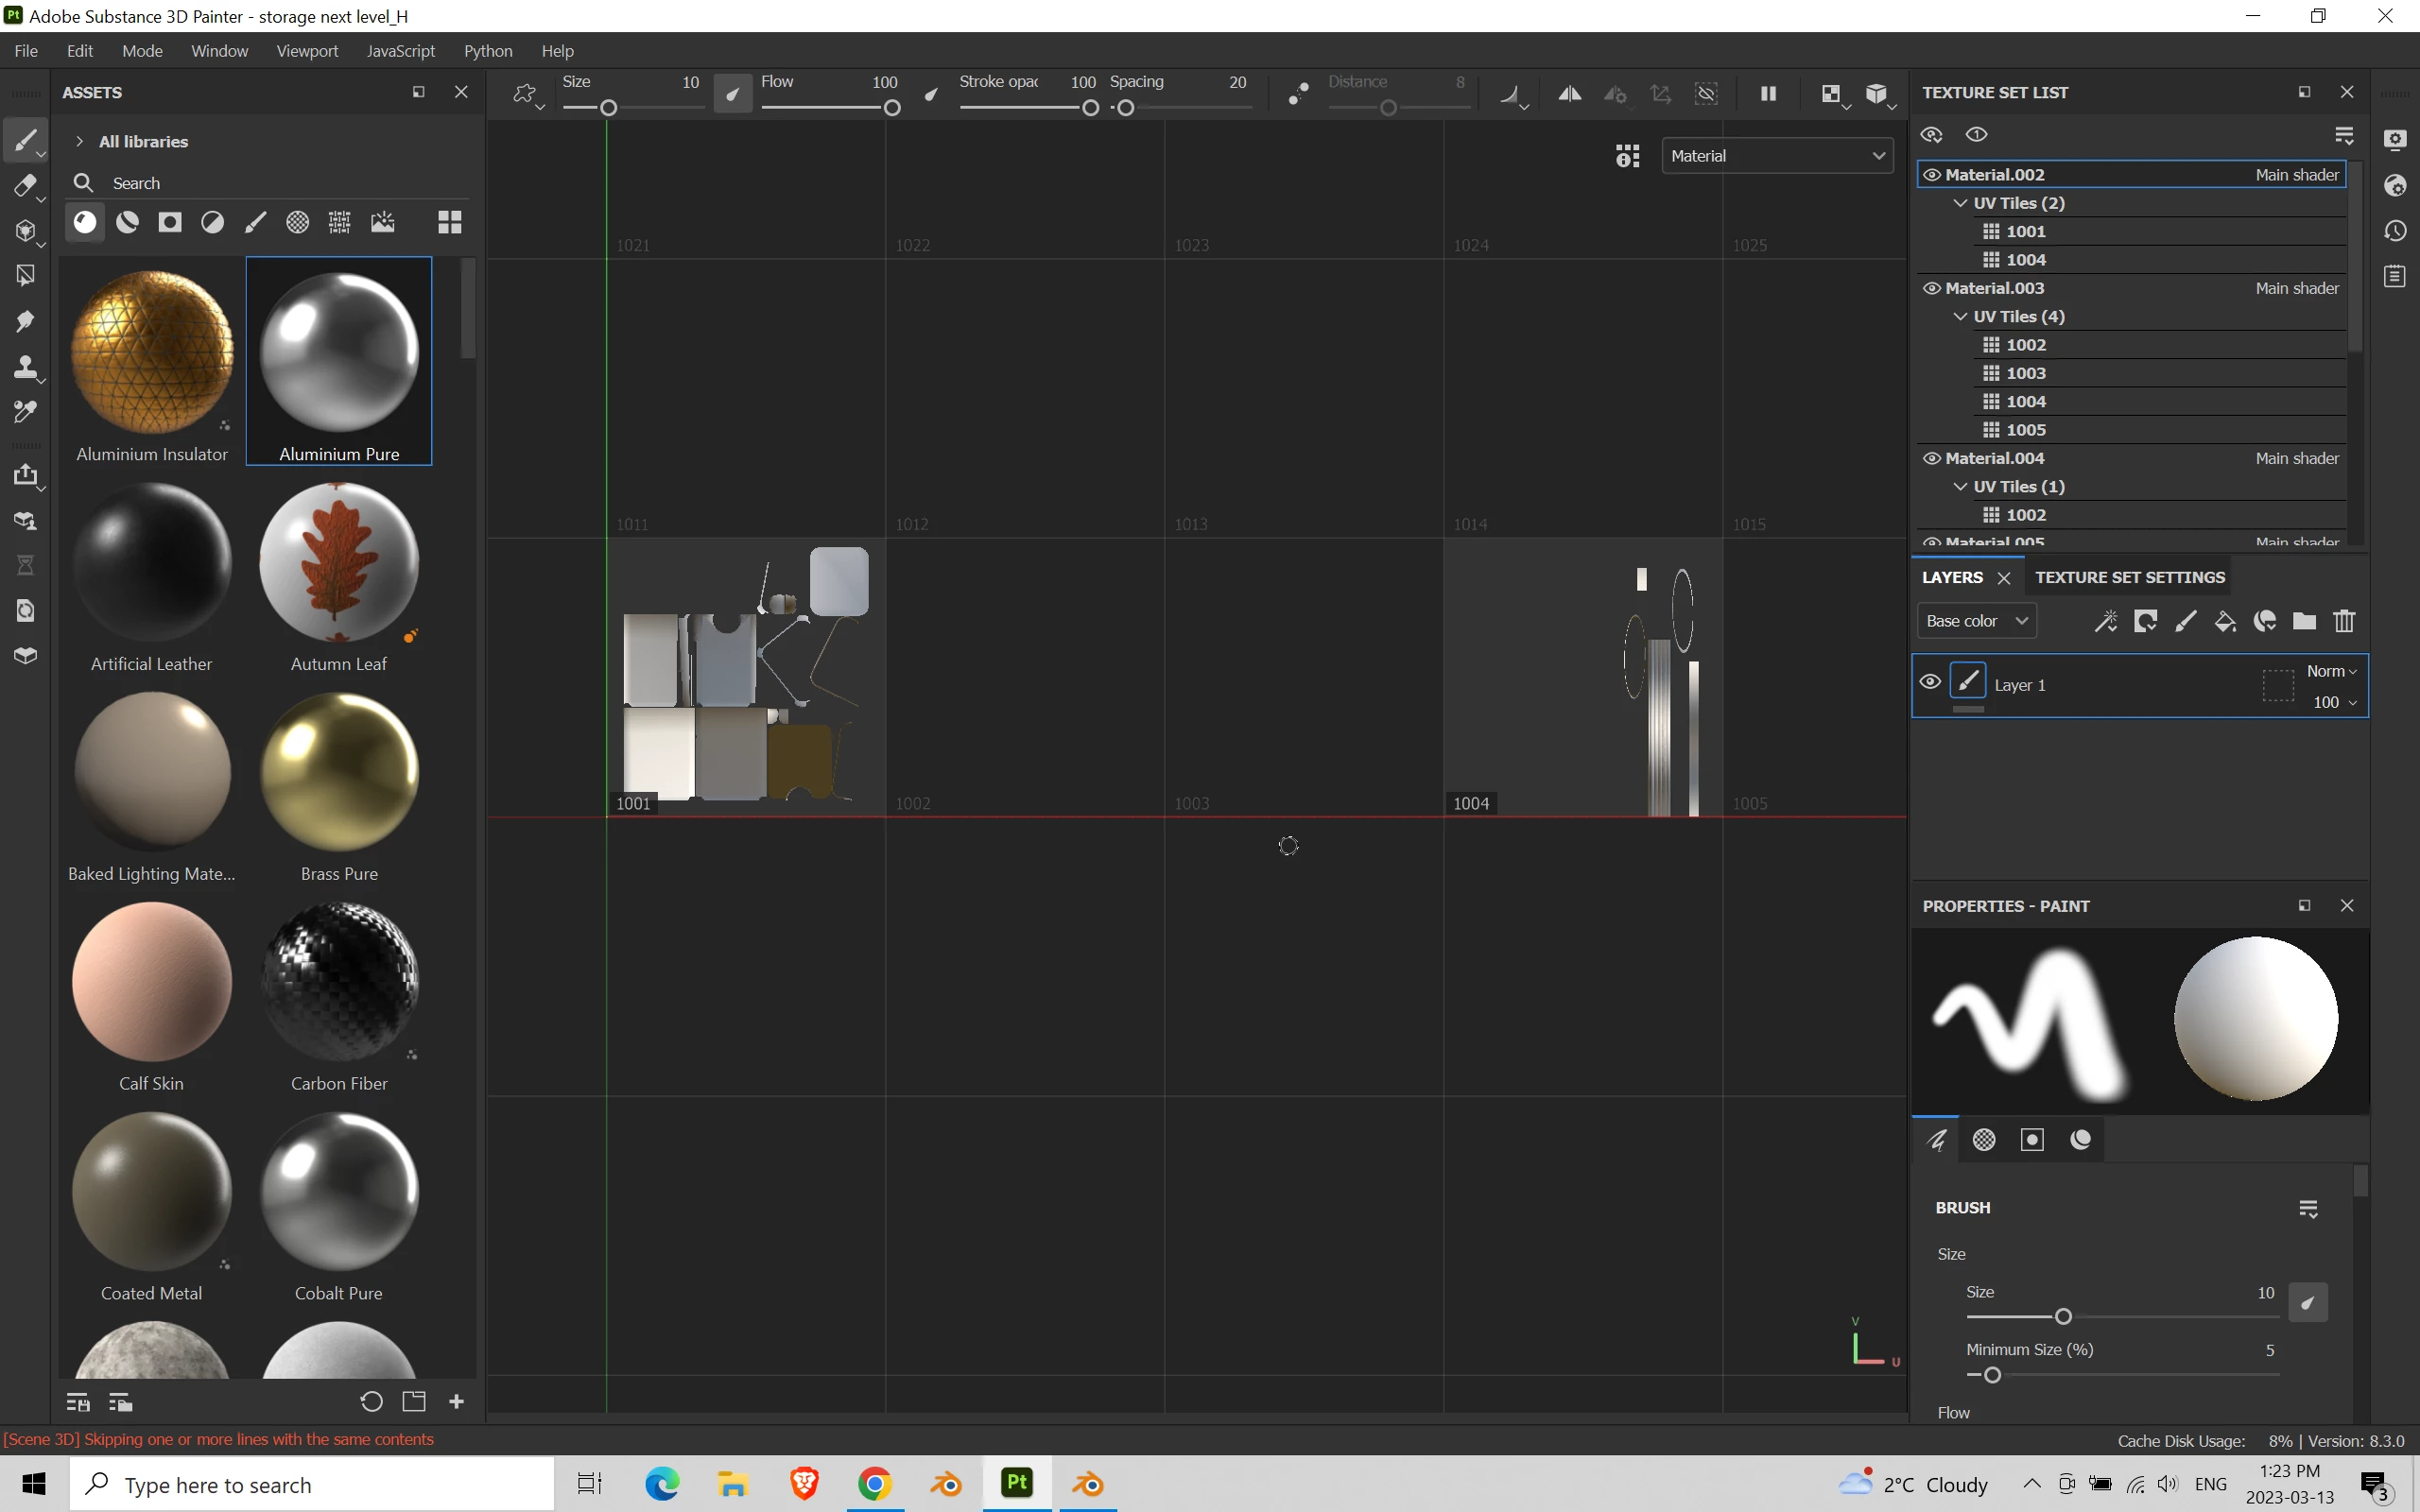Delete layer with the trash icon
Image resolution: width=2420 pixels, height=1512 pixels.
[x=2344, y=621]
